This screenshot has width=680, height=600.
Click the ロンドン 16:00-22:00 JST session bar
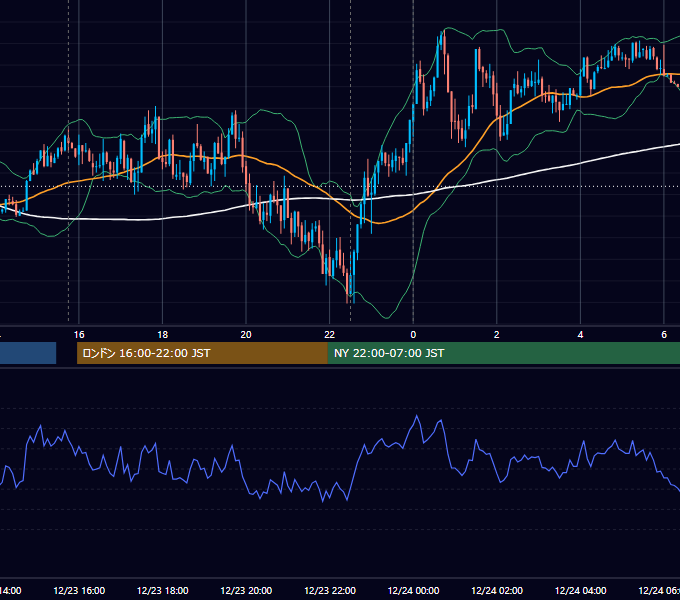202,353
